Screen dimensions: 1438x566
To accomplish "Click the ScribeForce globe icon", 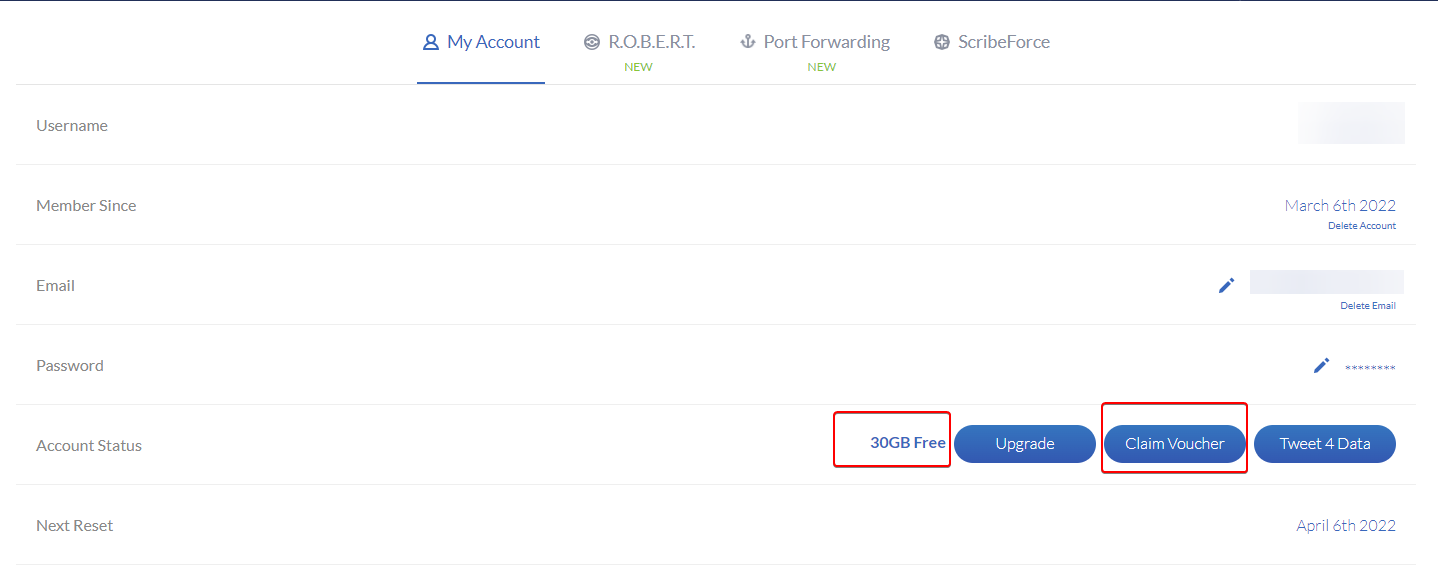I will click(x=941, y=42).
